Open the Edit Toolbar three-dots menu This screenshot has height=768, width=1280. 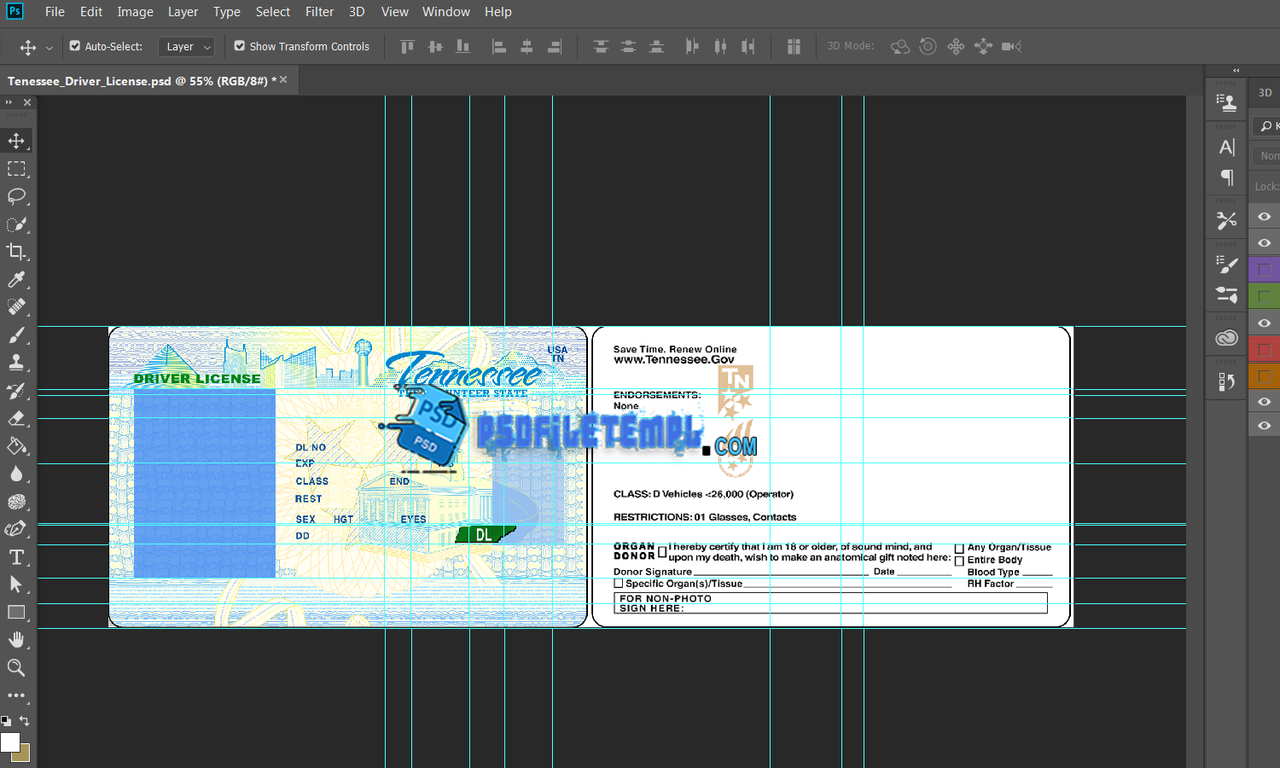17,695
